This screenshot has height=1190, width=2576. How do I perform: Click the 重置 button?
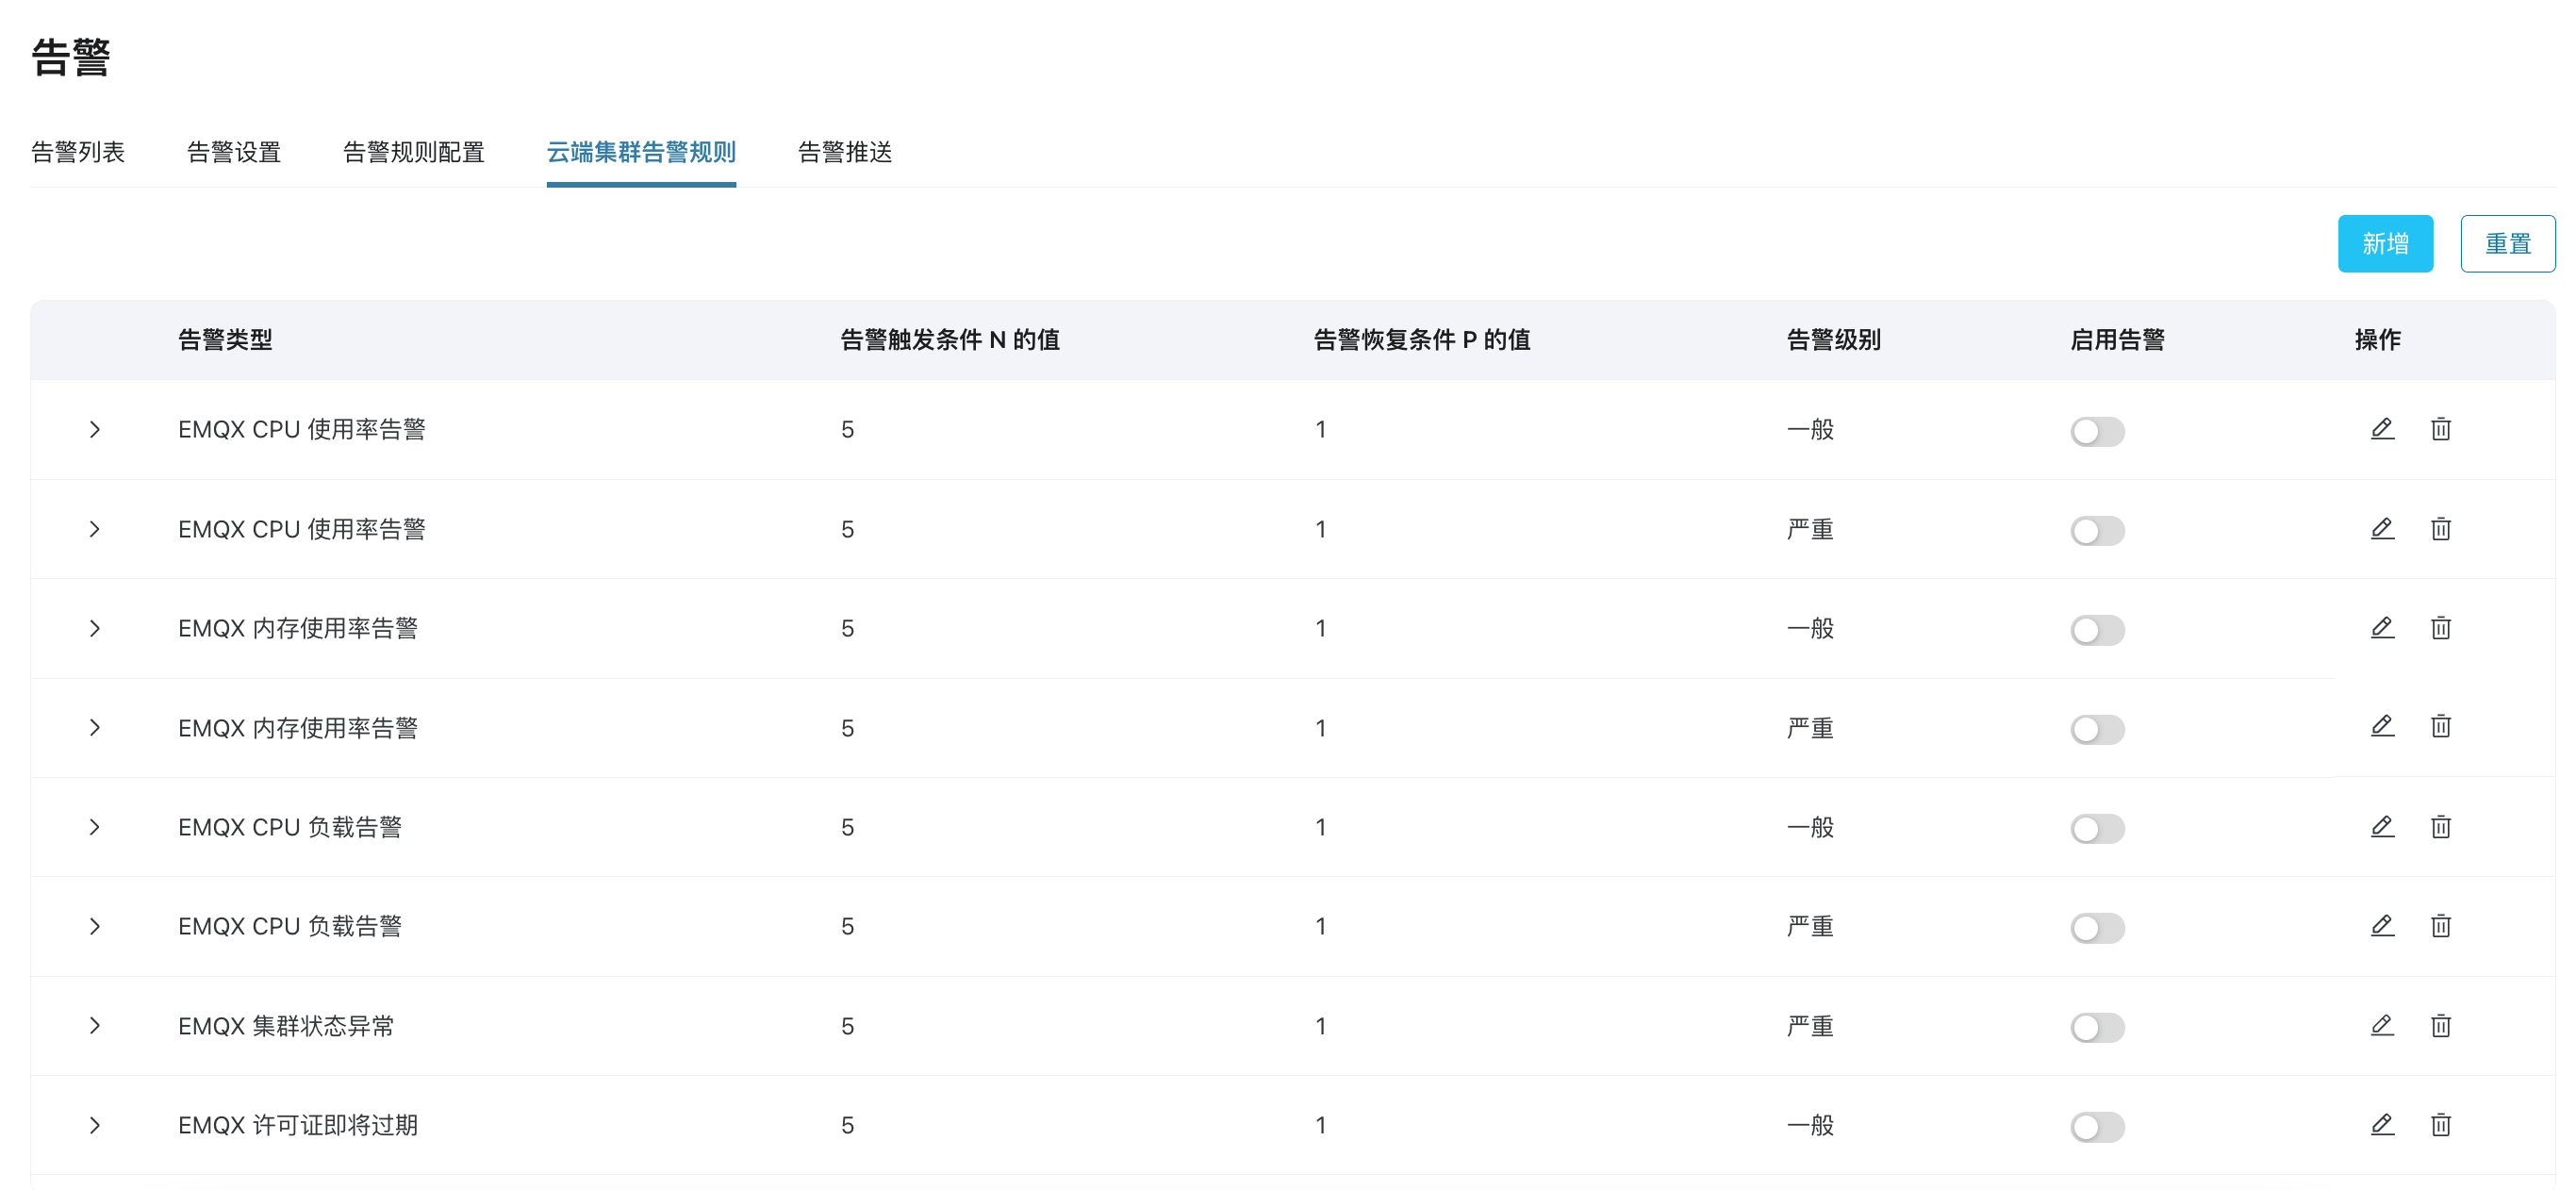pos(2507,243)
